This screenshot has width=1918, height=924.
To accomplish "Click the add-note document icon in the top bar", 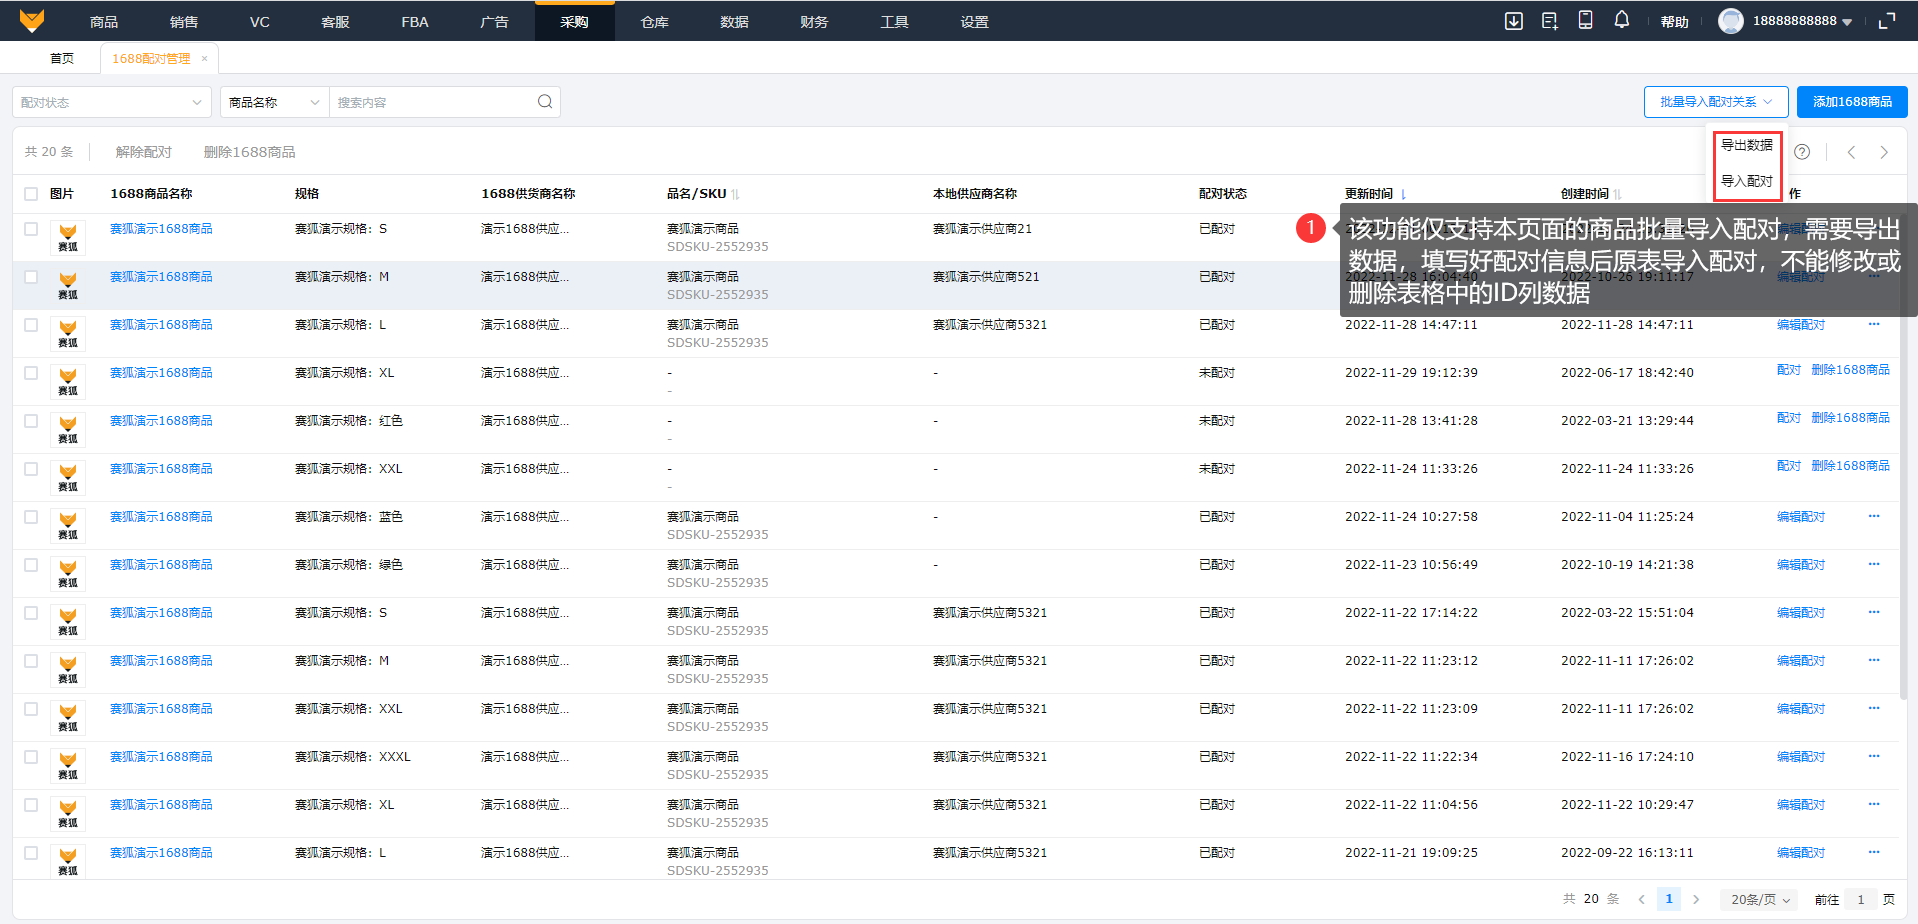I will coord(1549,21).
